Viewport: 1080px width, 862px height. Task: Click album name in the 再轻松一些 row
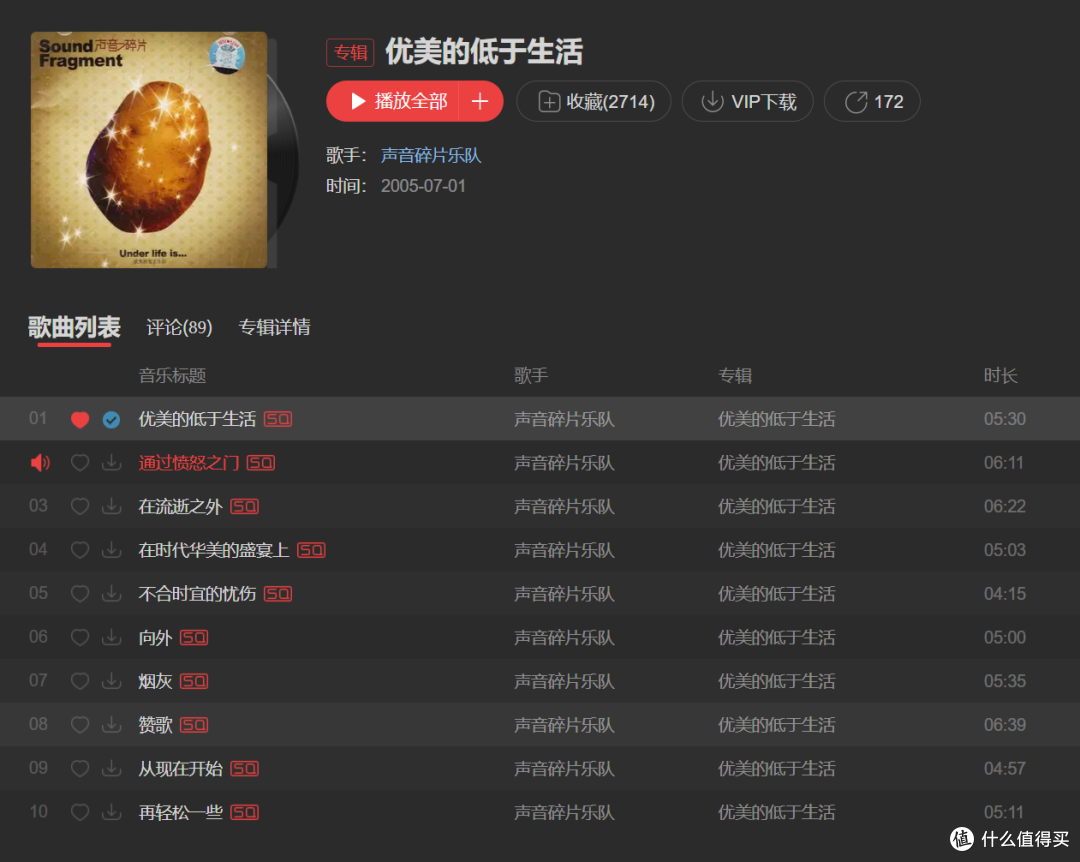pos(776,812)
